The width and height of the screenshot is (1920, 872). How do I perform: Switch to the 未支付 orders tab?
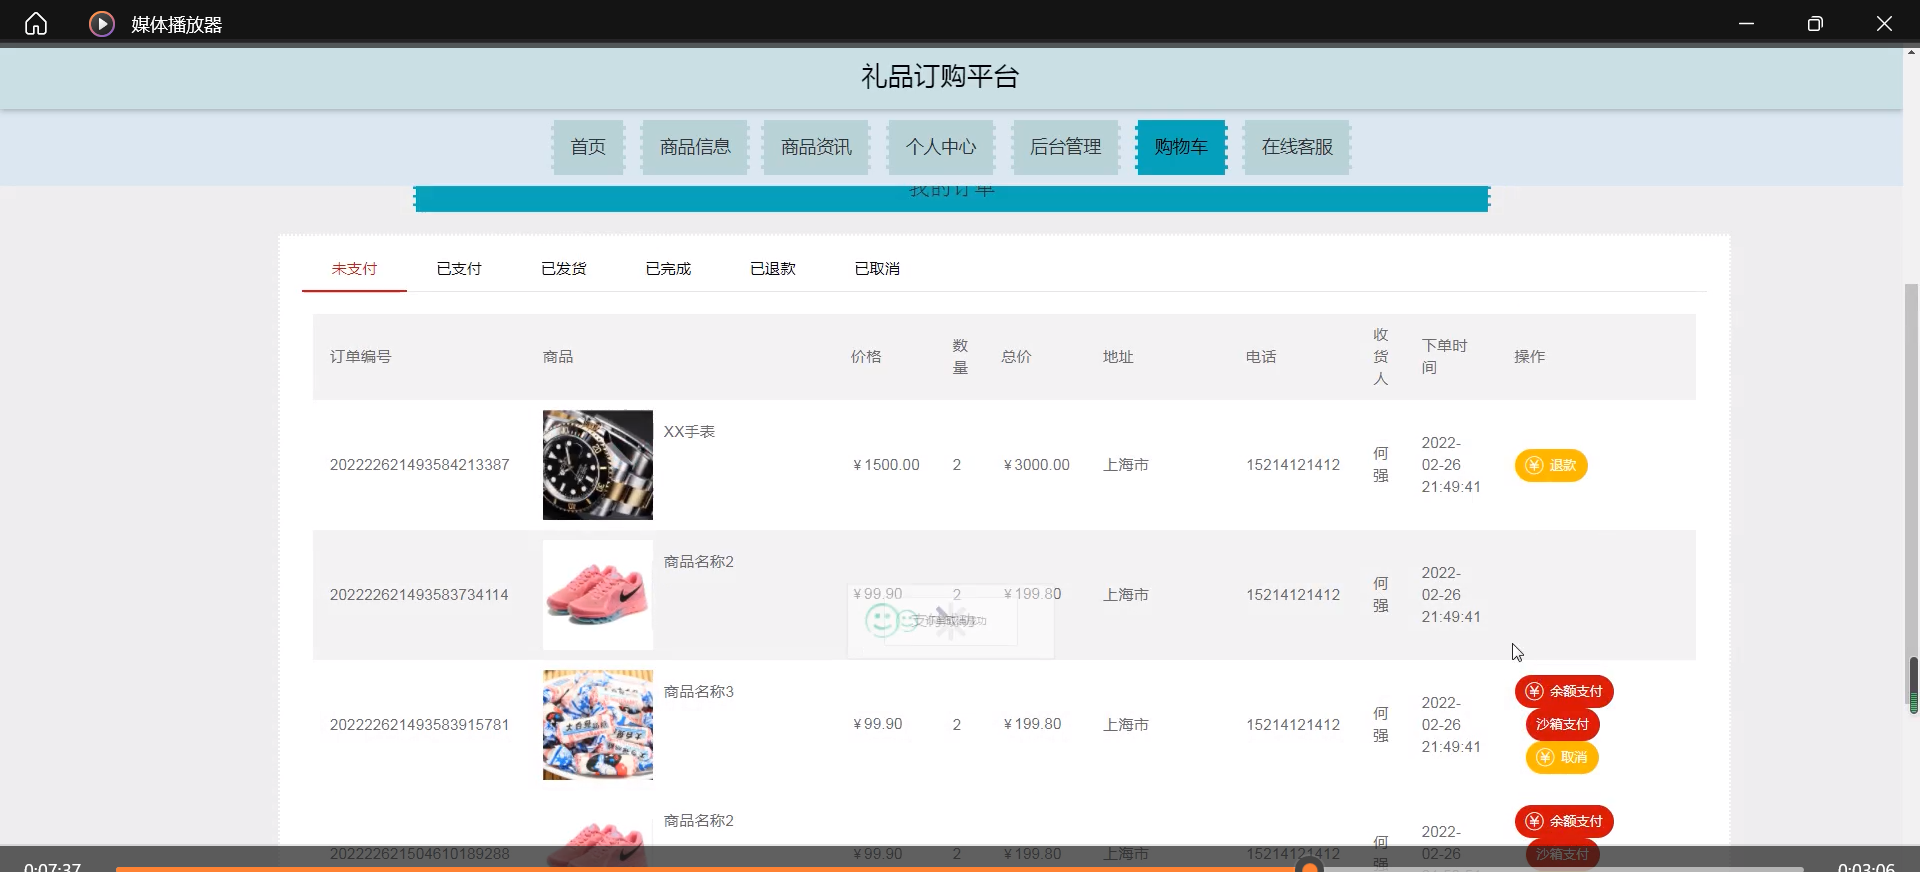click(354, 269)
